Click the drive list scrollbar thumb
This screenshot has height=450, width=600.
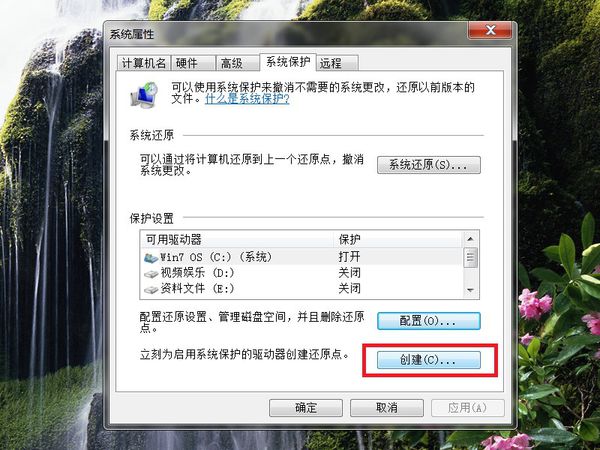pyautogui.click(x=470, y=258)
